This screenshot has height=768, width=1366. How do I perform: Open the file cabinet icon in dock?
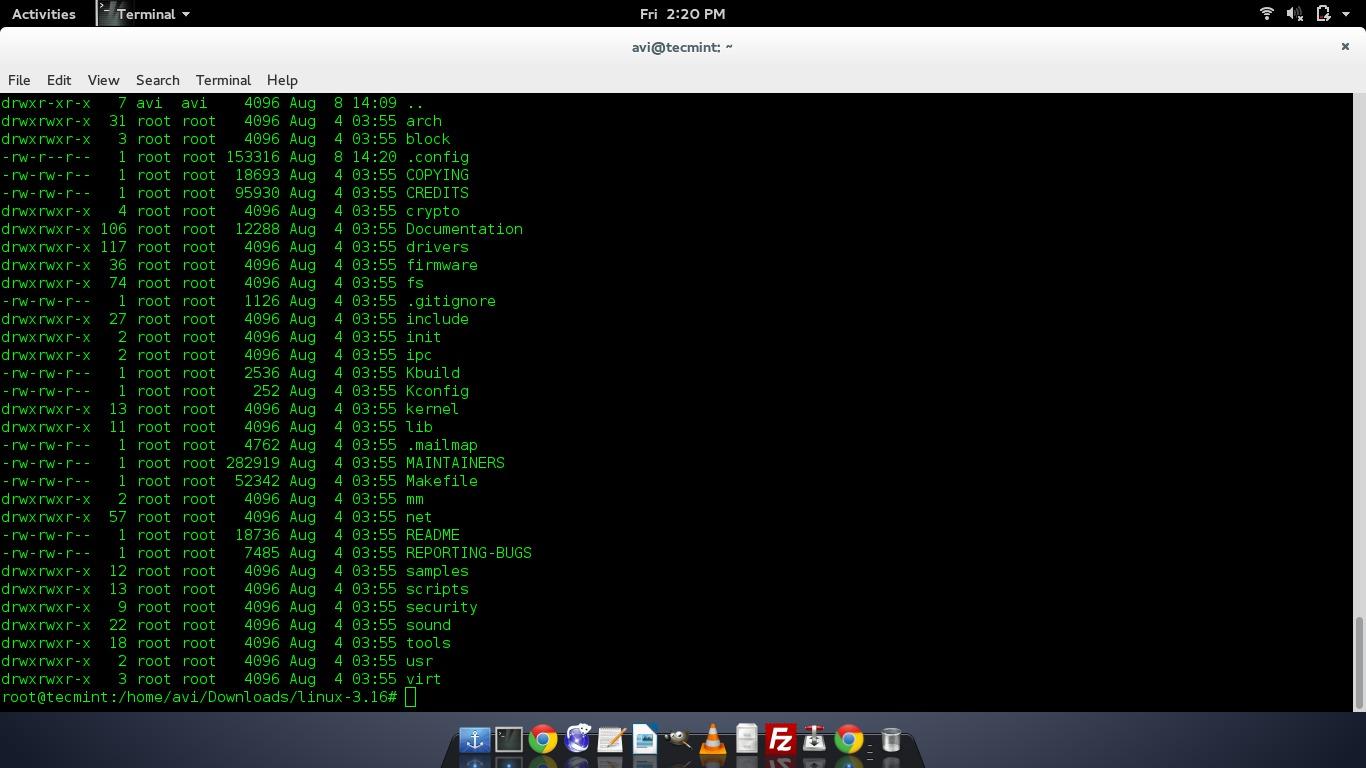746,740
